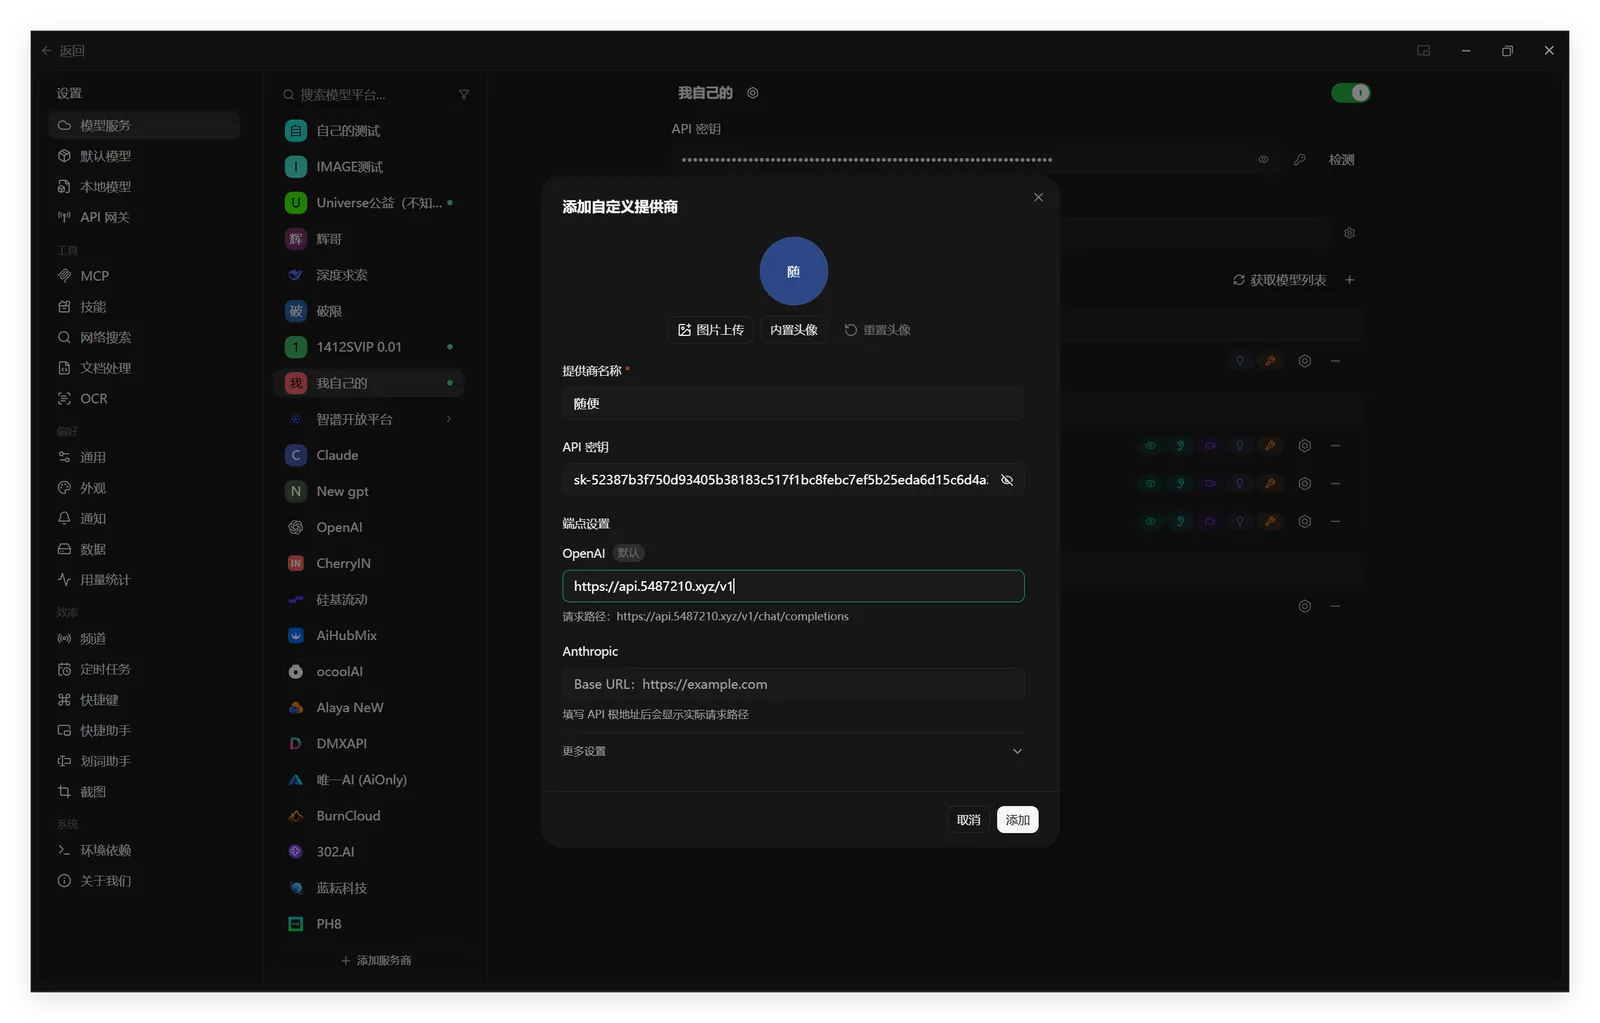Open the 内置头像 avatar picker
Screen dimensions: 1600x1023
793,330
